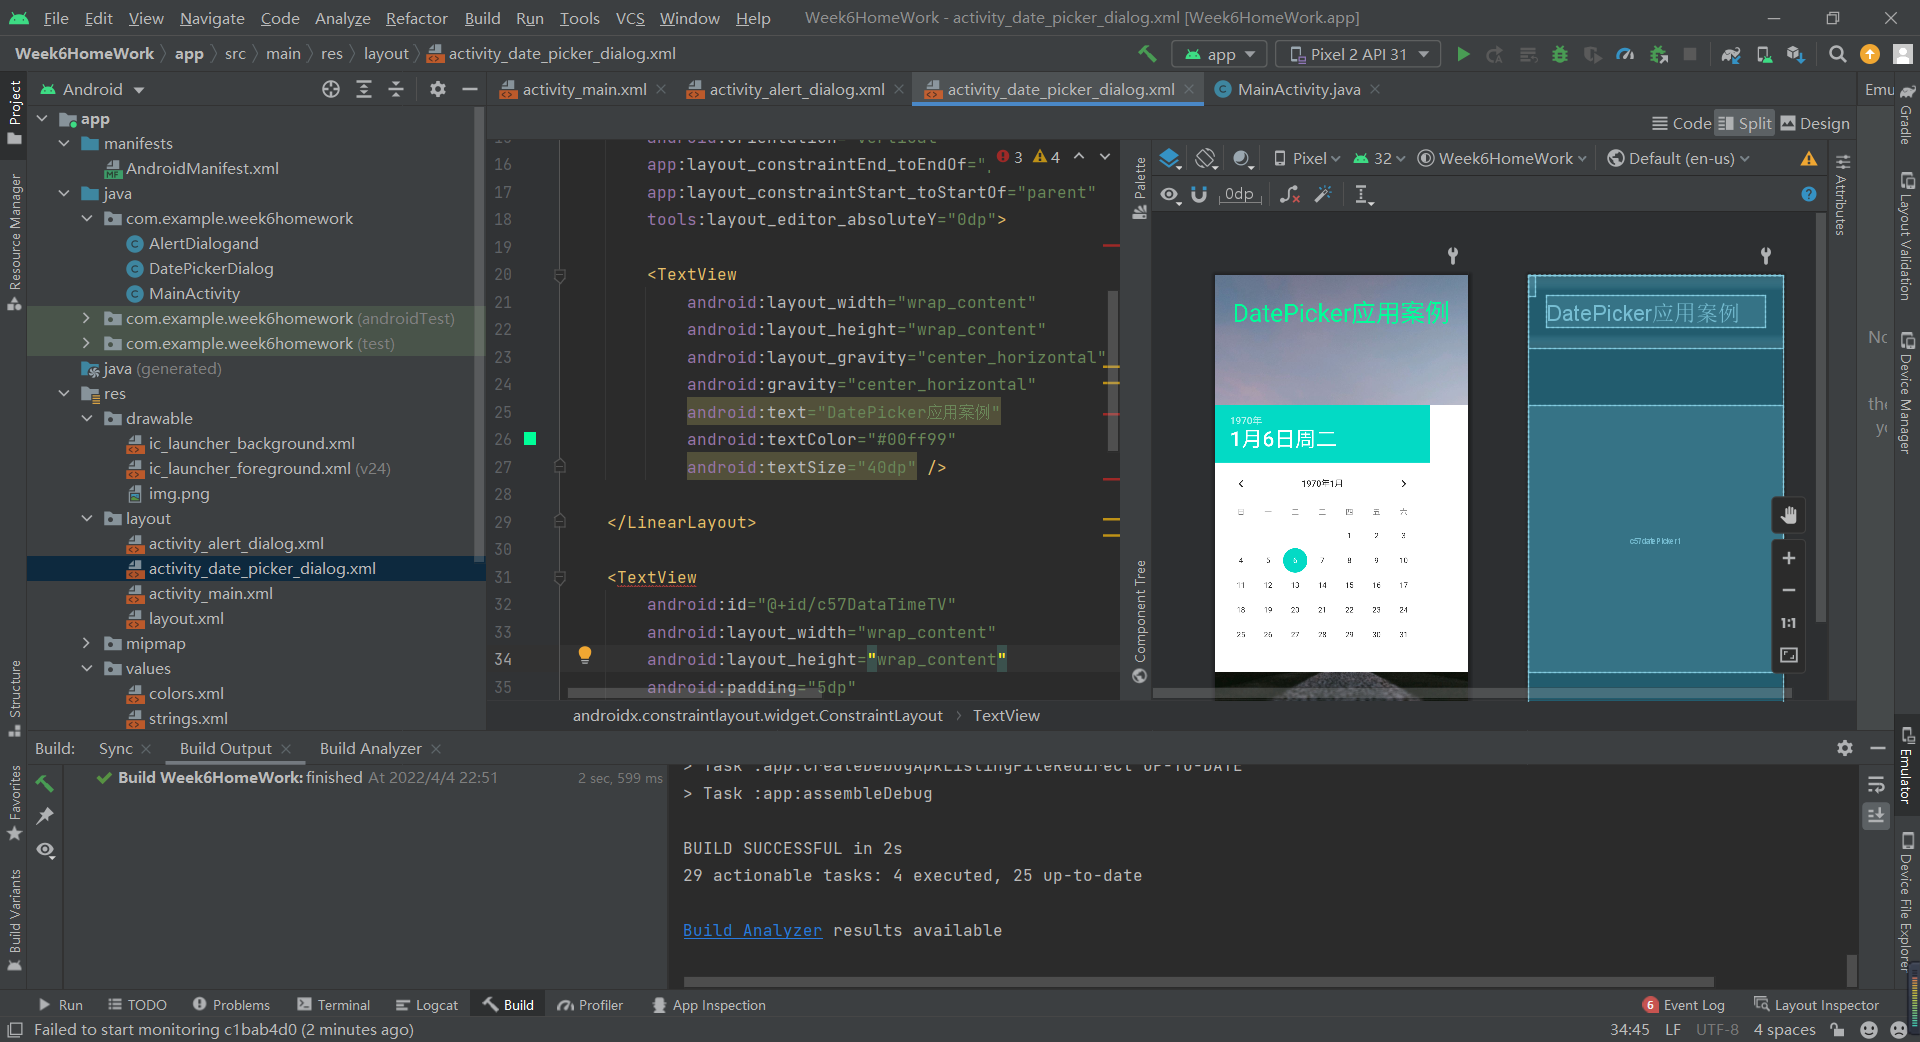Open the VCS menu
Viewport: 1920px width, 1042px height.
[630, 18]
